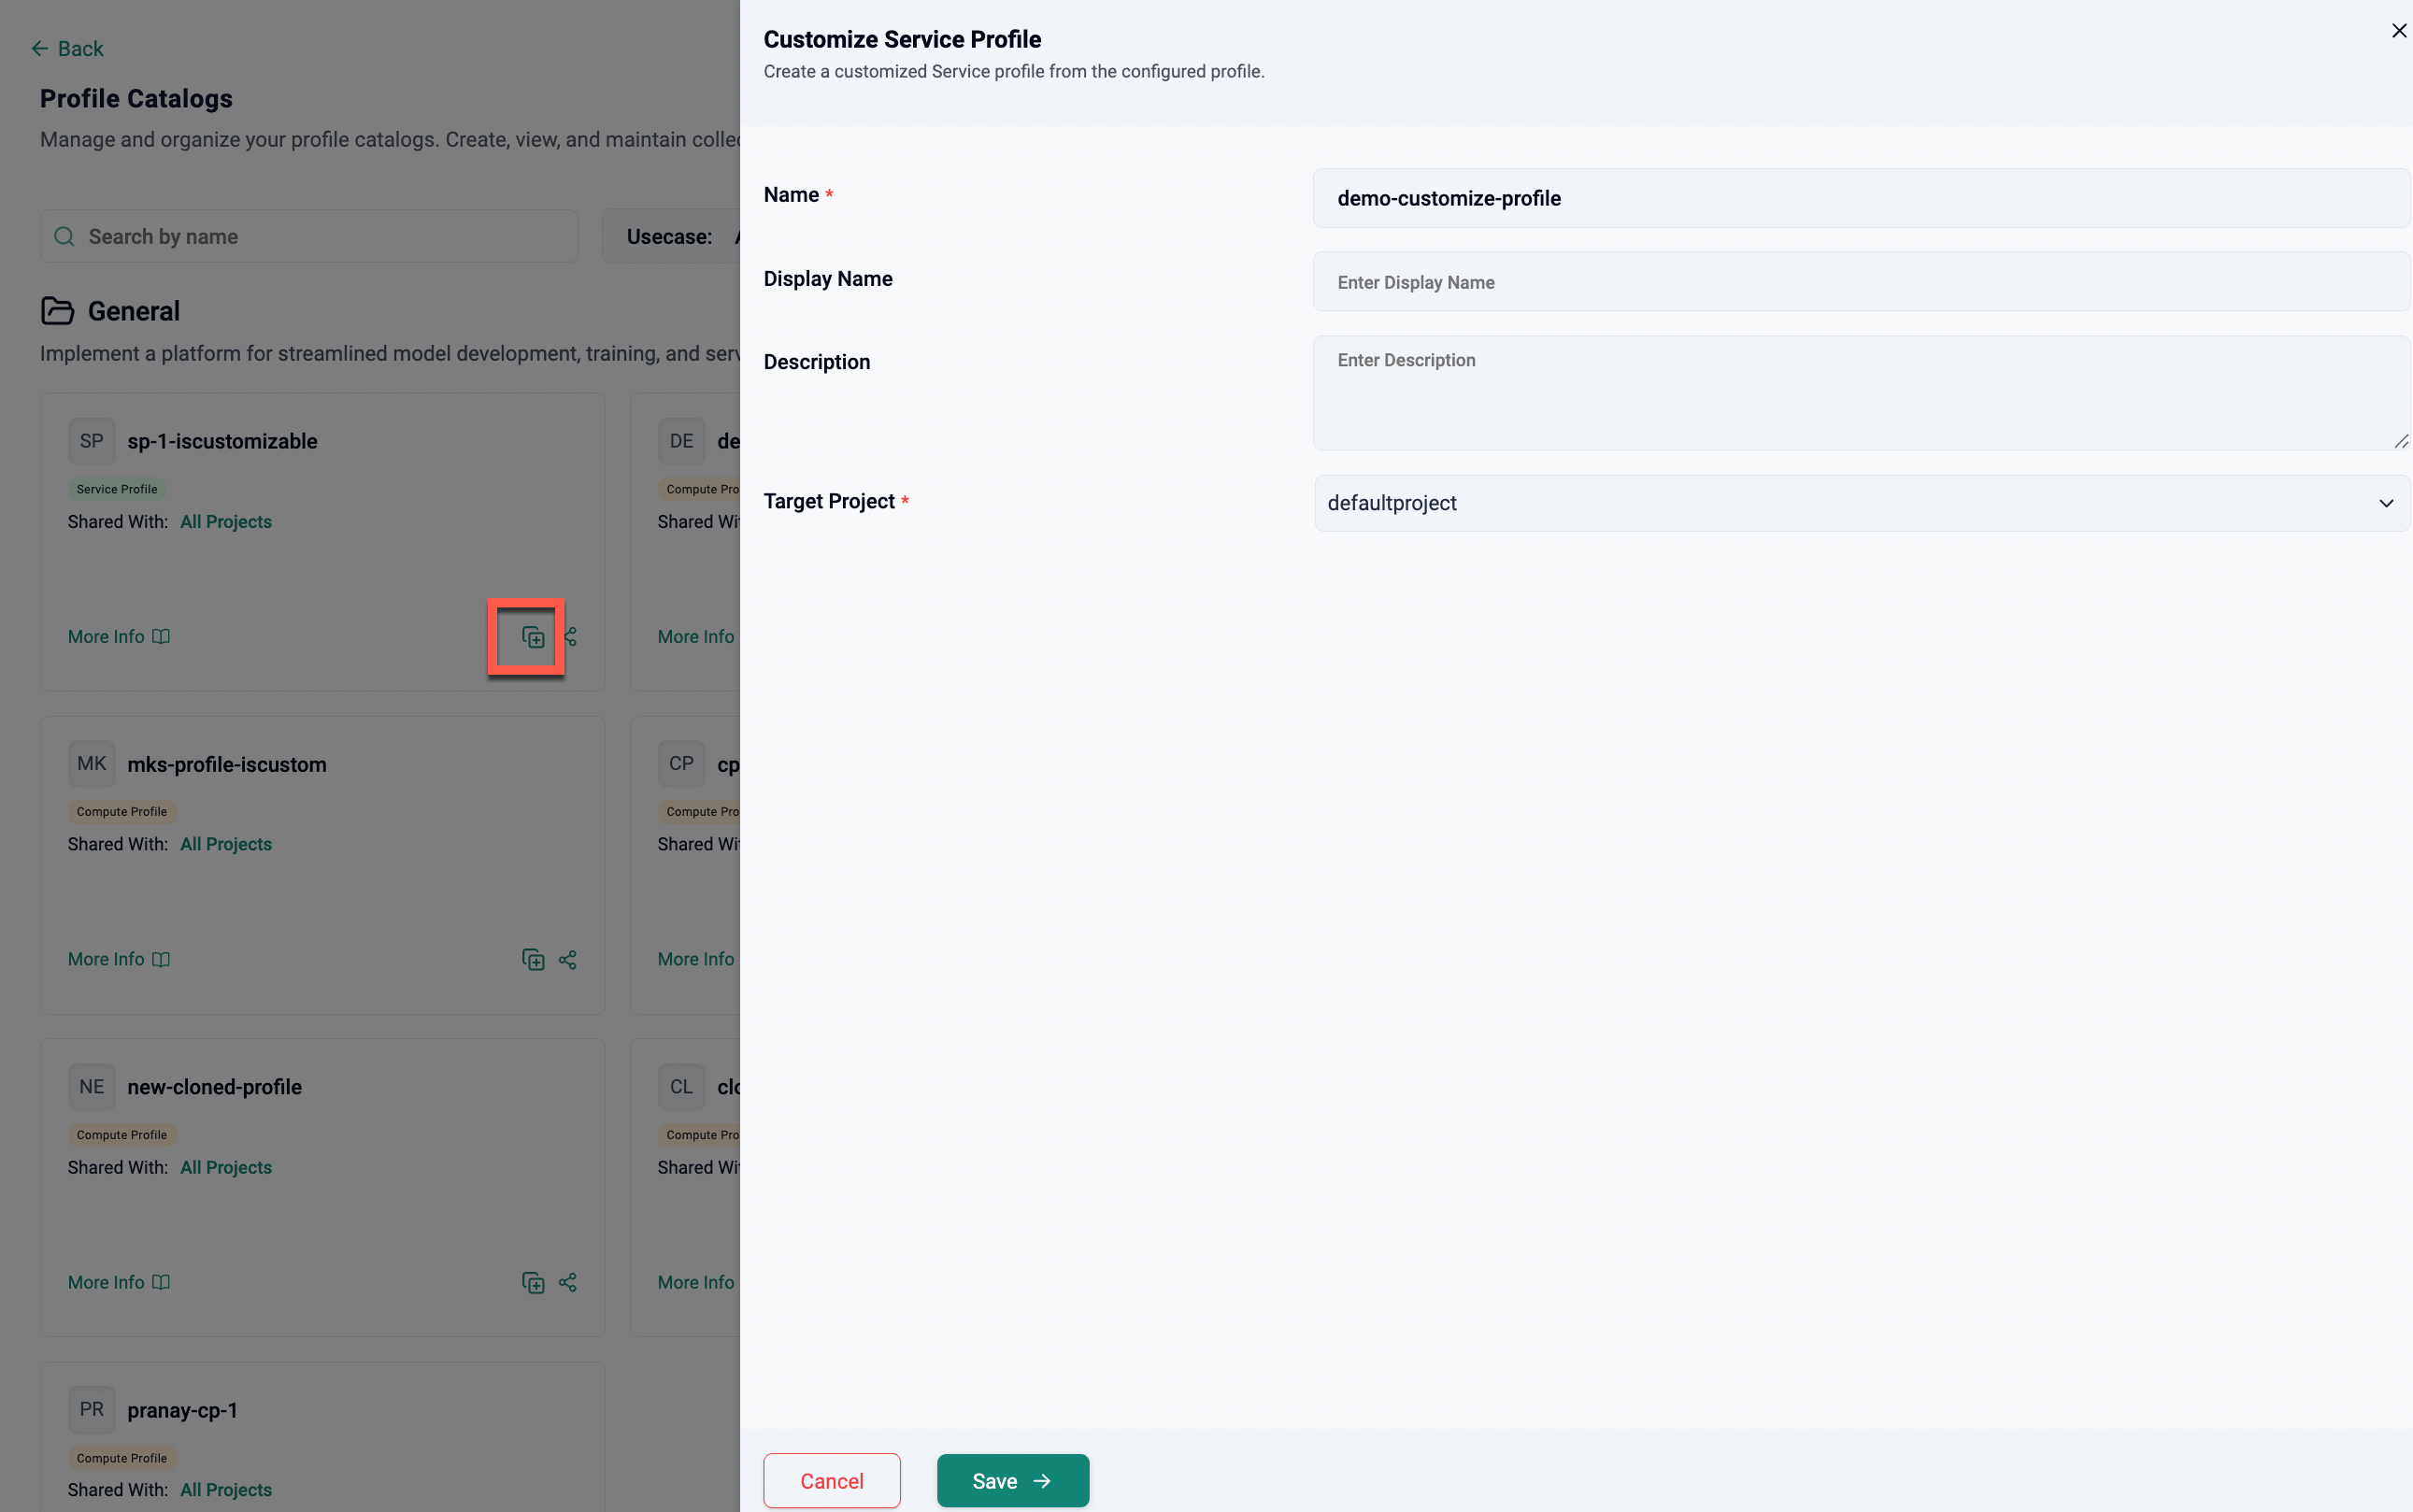Close the Customize Service Profile panel
Image resolution: width=2413 pixels, height=1512 pixels.
[2398, 31]
